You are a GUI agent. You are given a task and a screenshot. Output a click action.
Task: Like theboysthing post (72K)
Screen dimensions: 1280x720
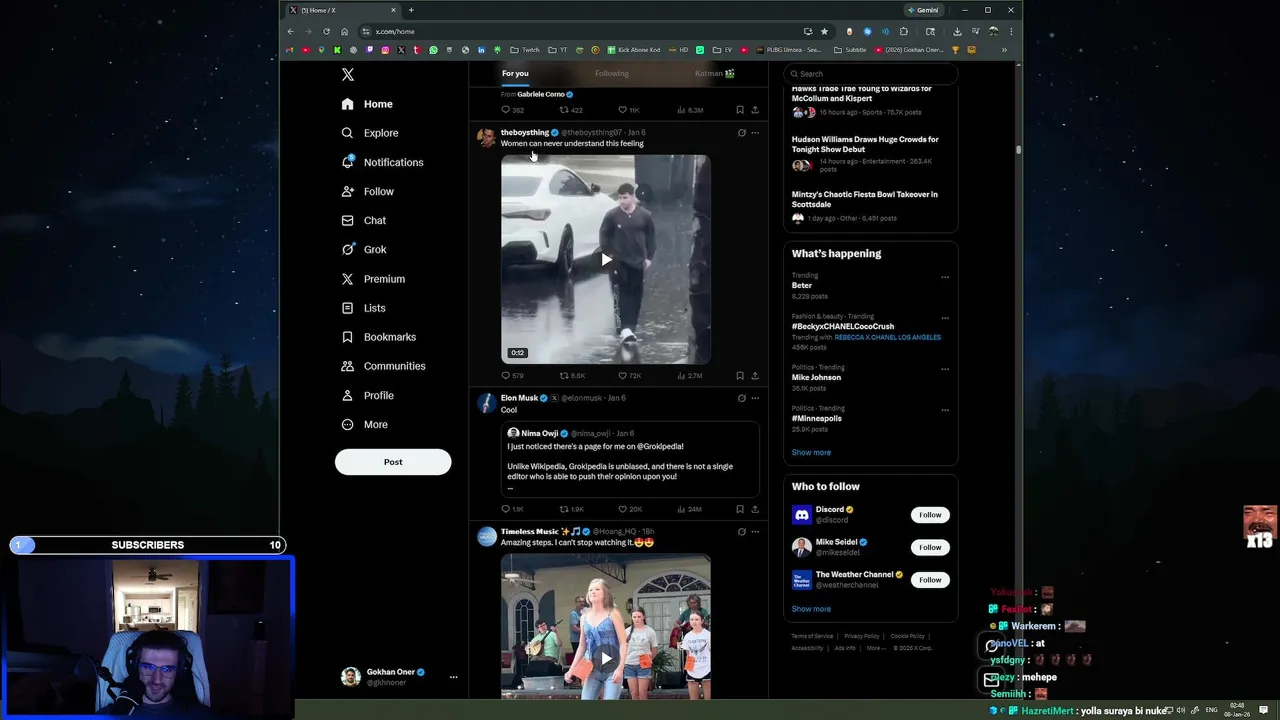tap(630, 376)
